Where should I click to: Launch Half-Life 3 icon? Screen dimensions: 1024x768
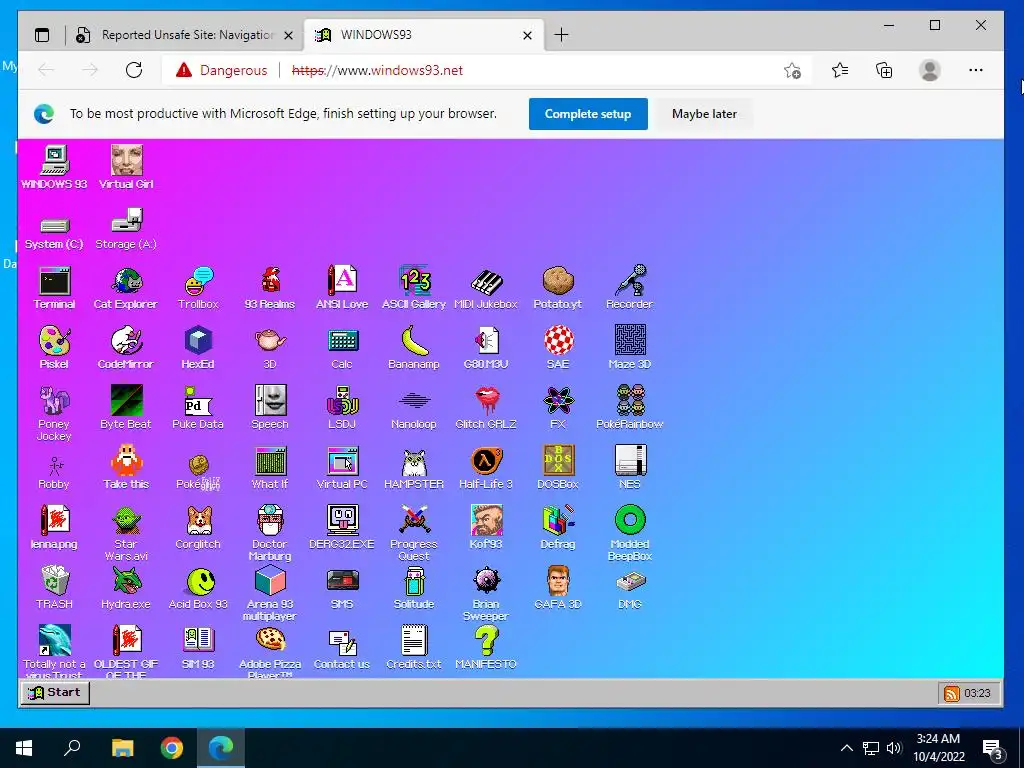[x=486, y=468]
